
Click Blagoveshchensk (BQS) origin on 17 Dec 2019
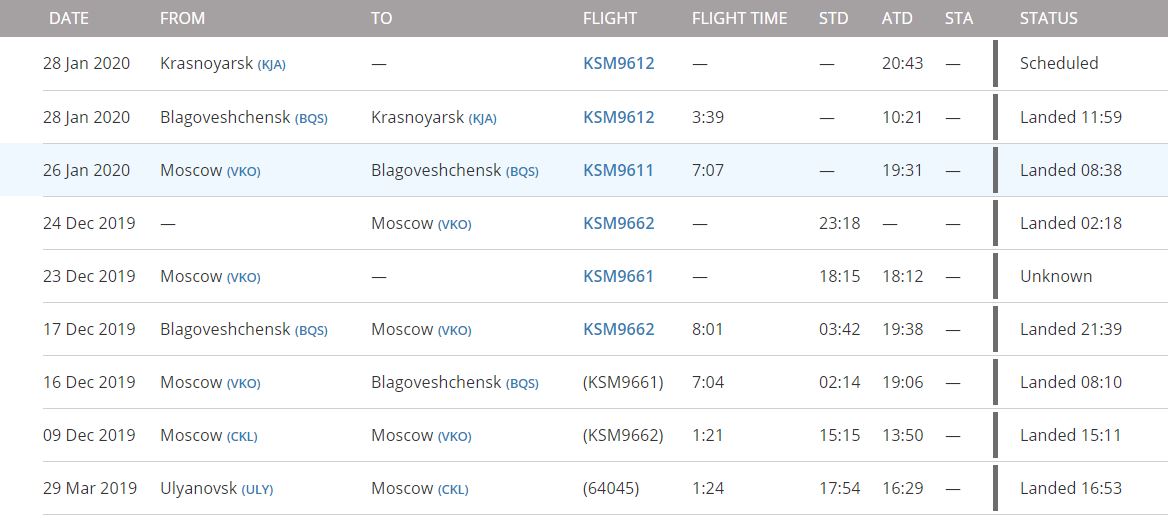click(x=243, y=329)
